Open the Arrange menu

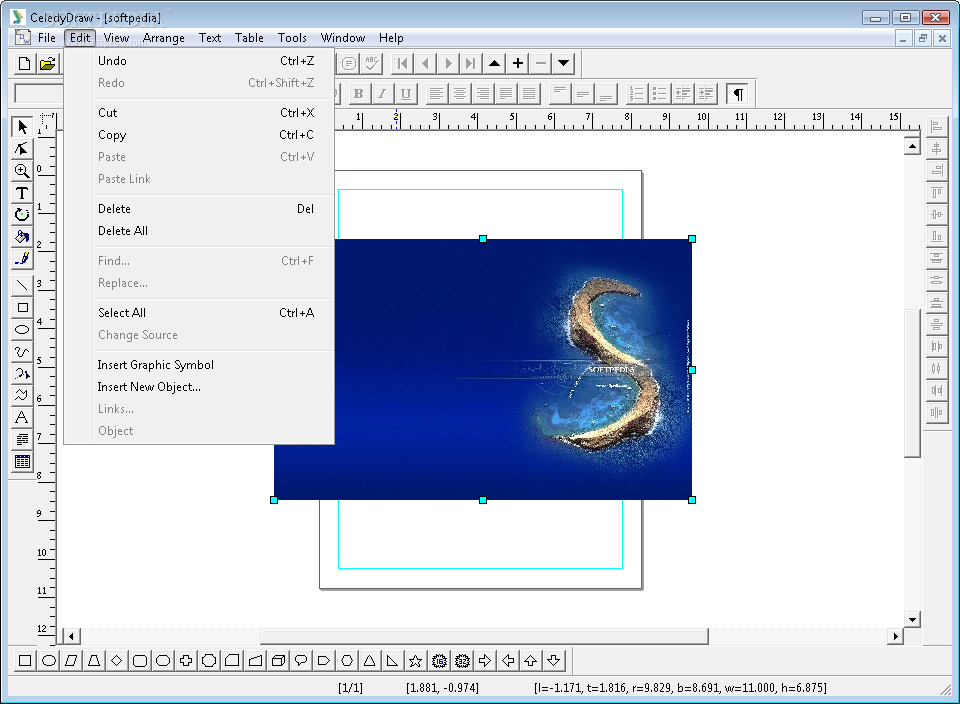(163, 38)
